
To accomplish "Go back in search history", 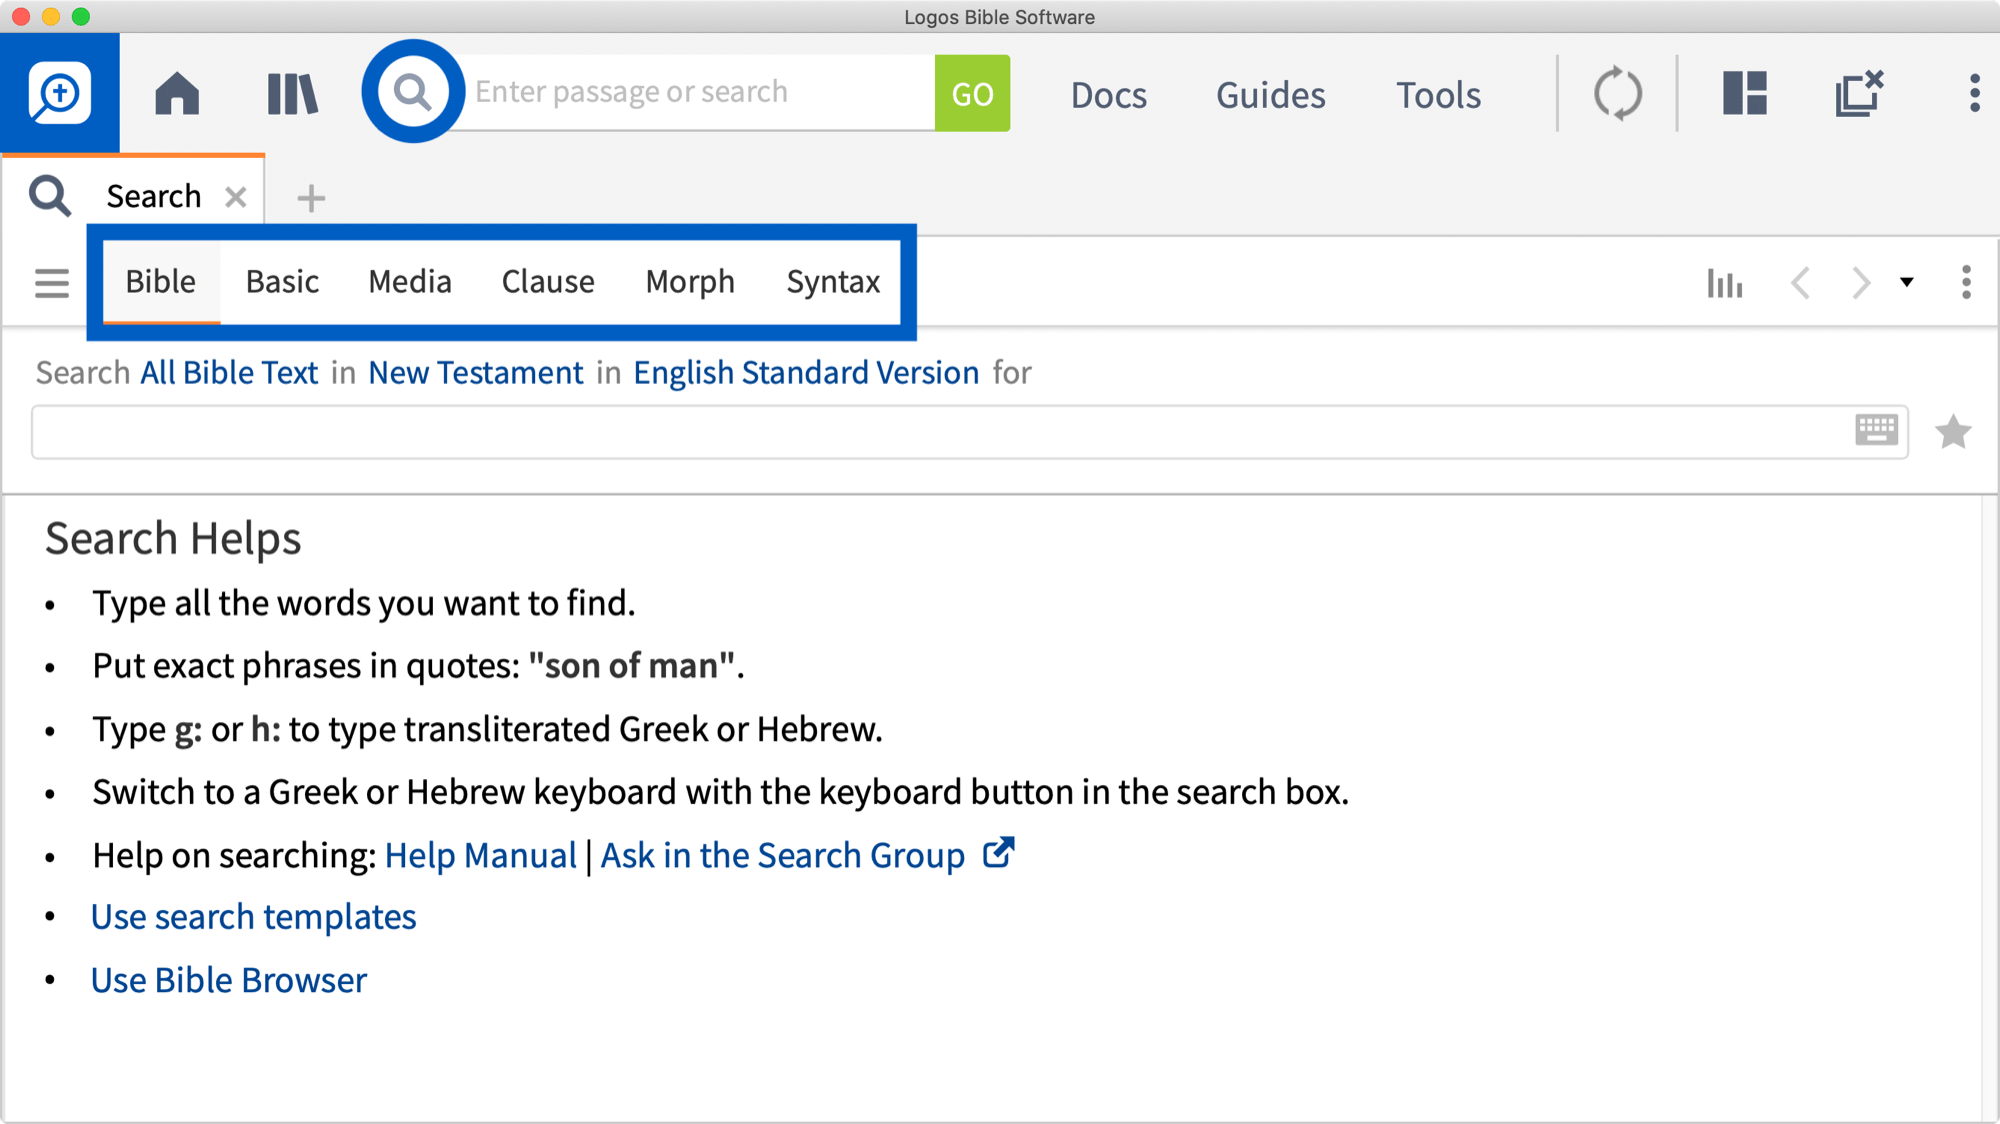I will [x=1800, y=283].
